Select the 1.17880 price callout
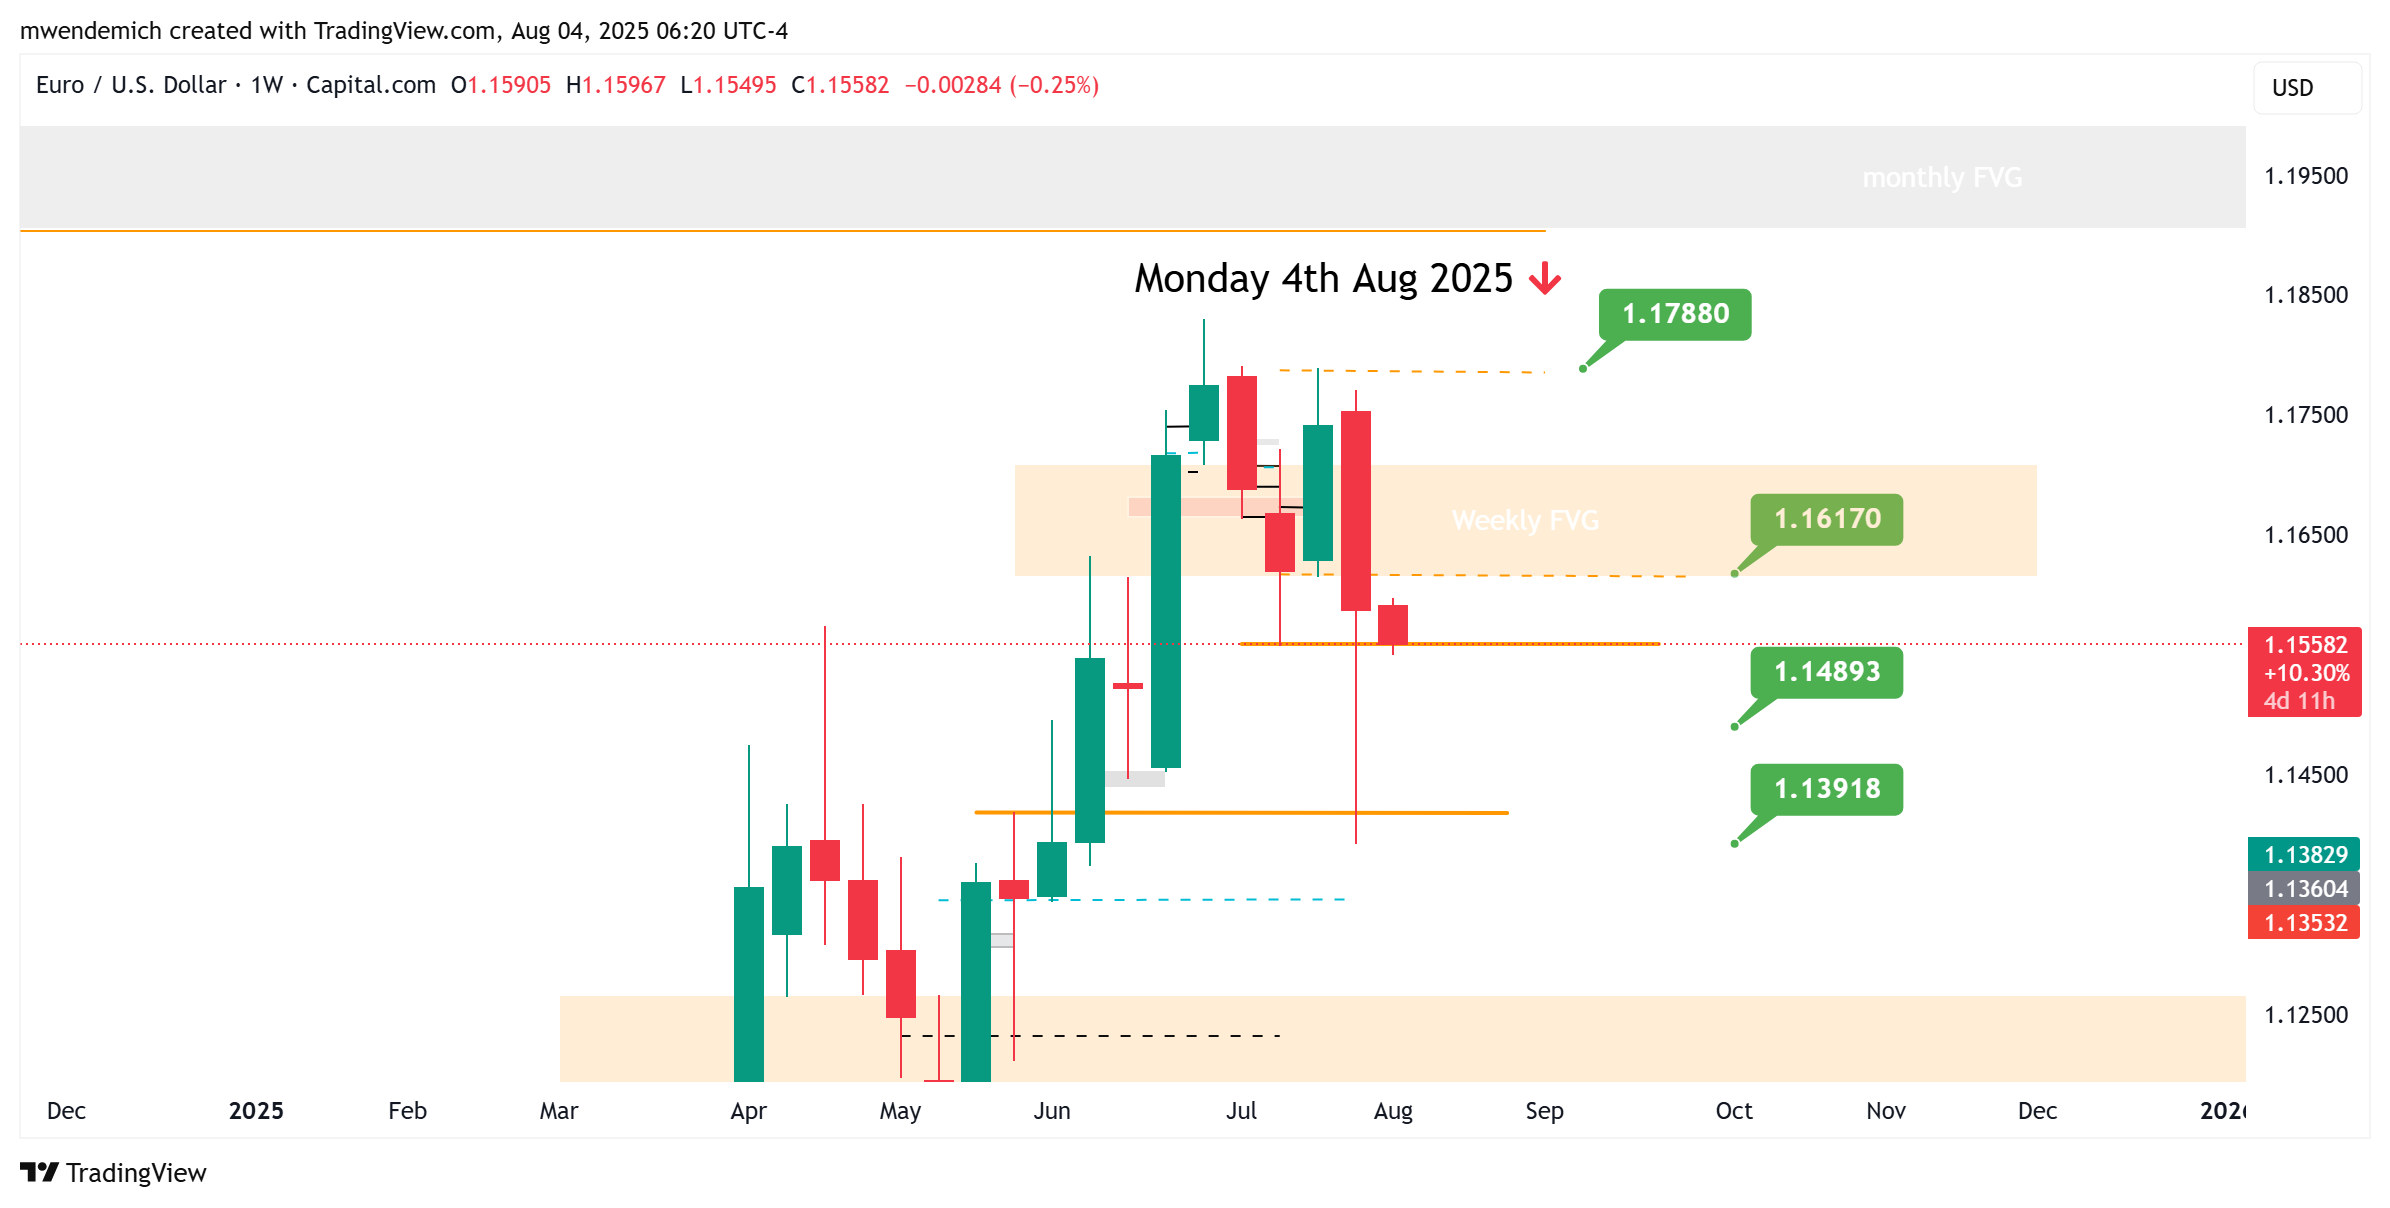The image size is (2390, 1208). (1675, 314)
